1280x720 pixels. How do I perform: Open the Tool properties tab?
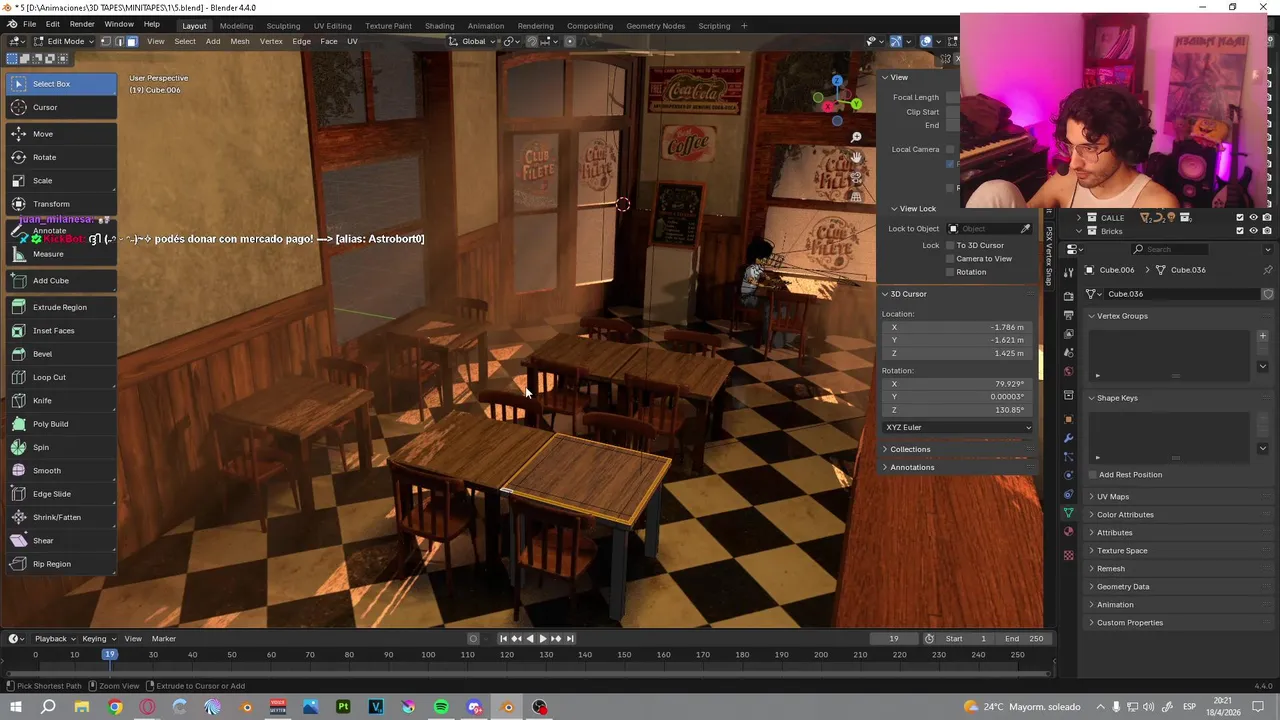click(x=1068, y=272)
